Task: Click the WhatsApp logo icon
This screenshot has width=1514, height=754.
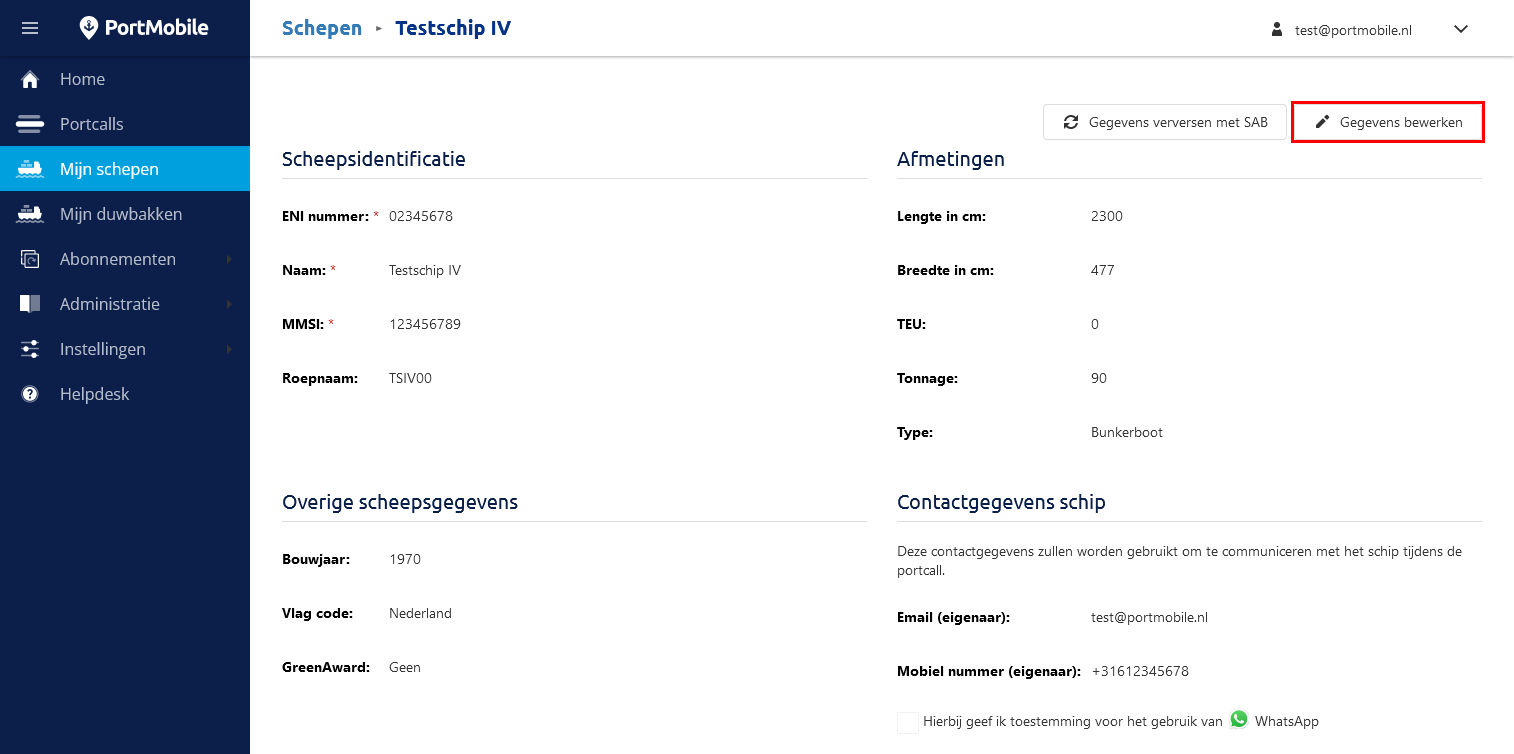Action: tap(1239, 720)
